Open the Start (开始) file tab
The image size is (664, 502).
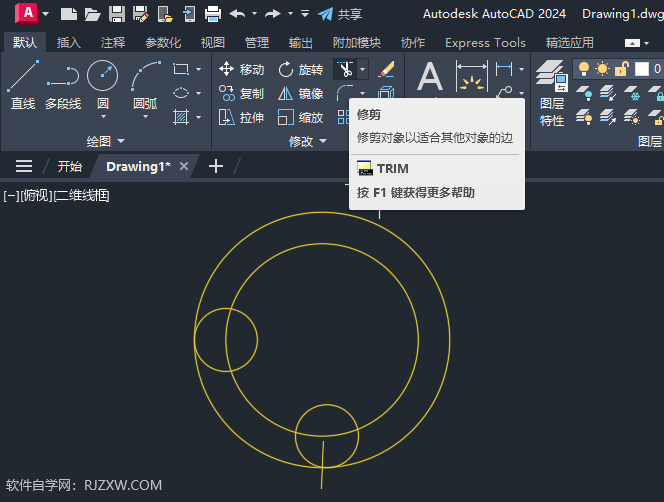point(69,166)
